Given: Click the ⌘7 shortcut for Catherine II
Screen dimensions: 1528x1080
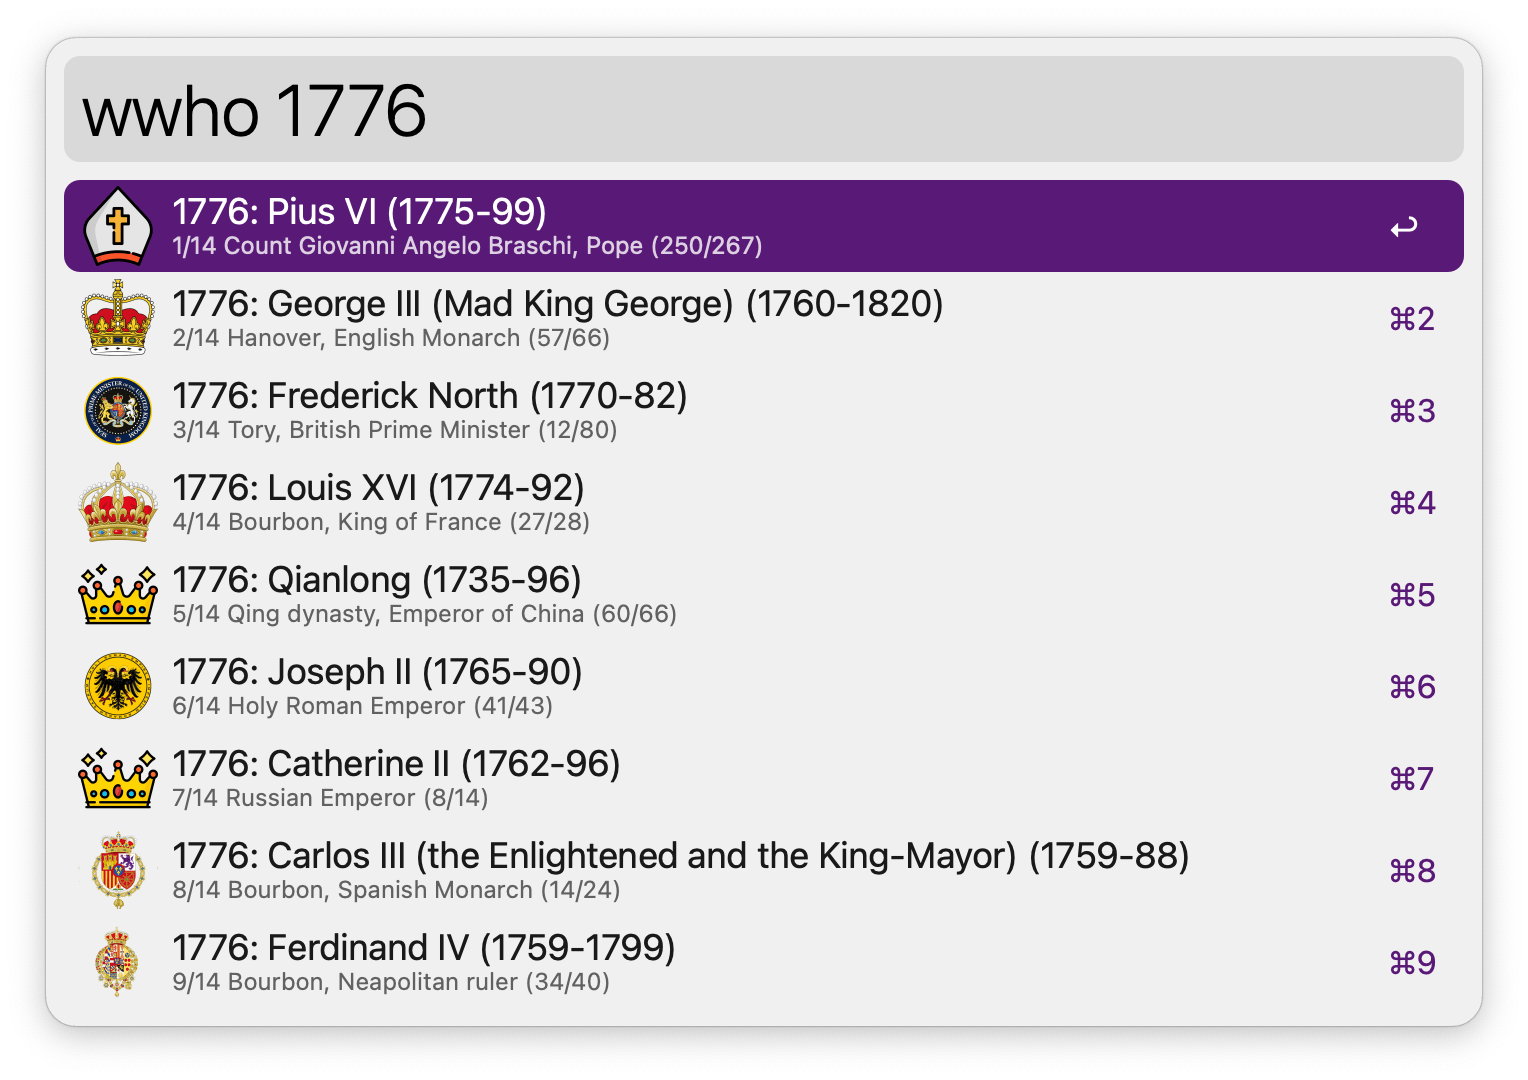Looking at the screenshot, I should (1412, 778).
